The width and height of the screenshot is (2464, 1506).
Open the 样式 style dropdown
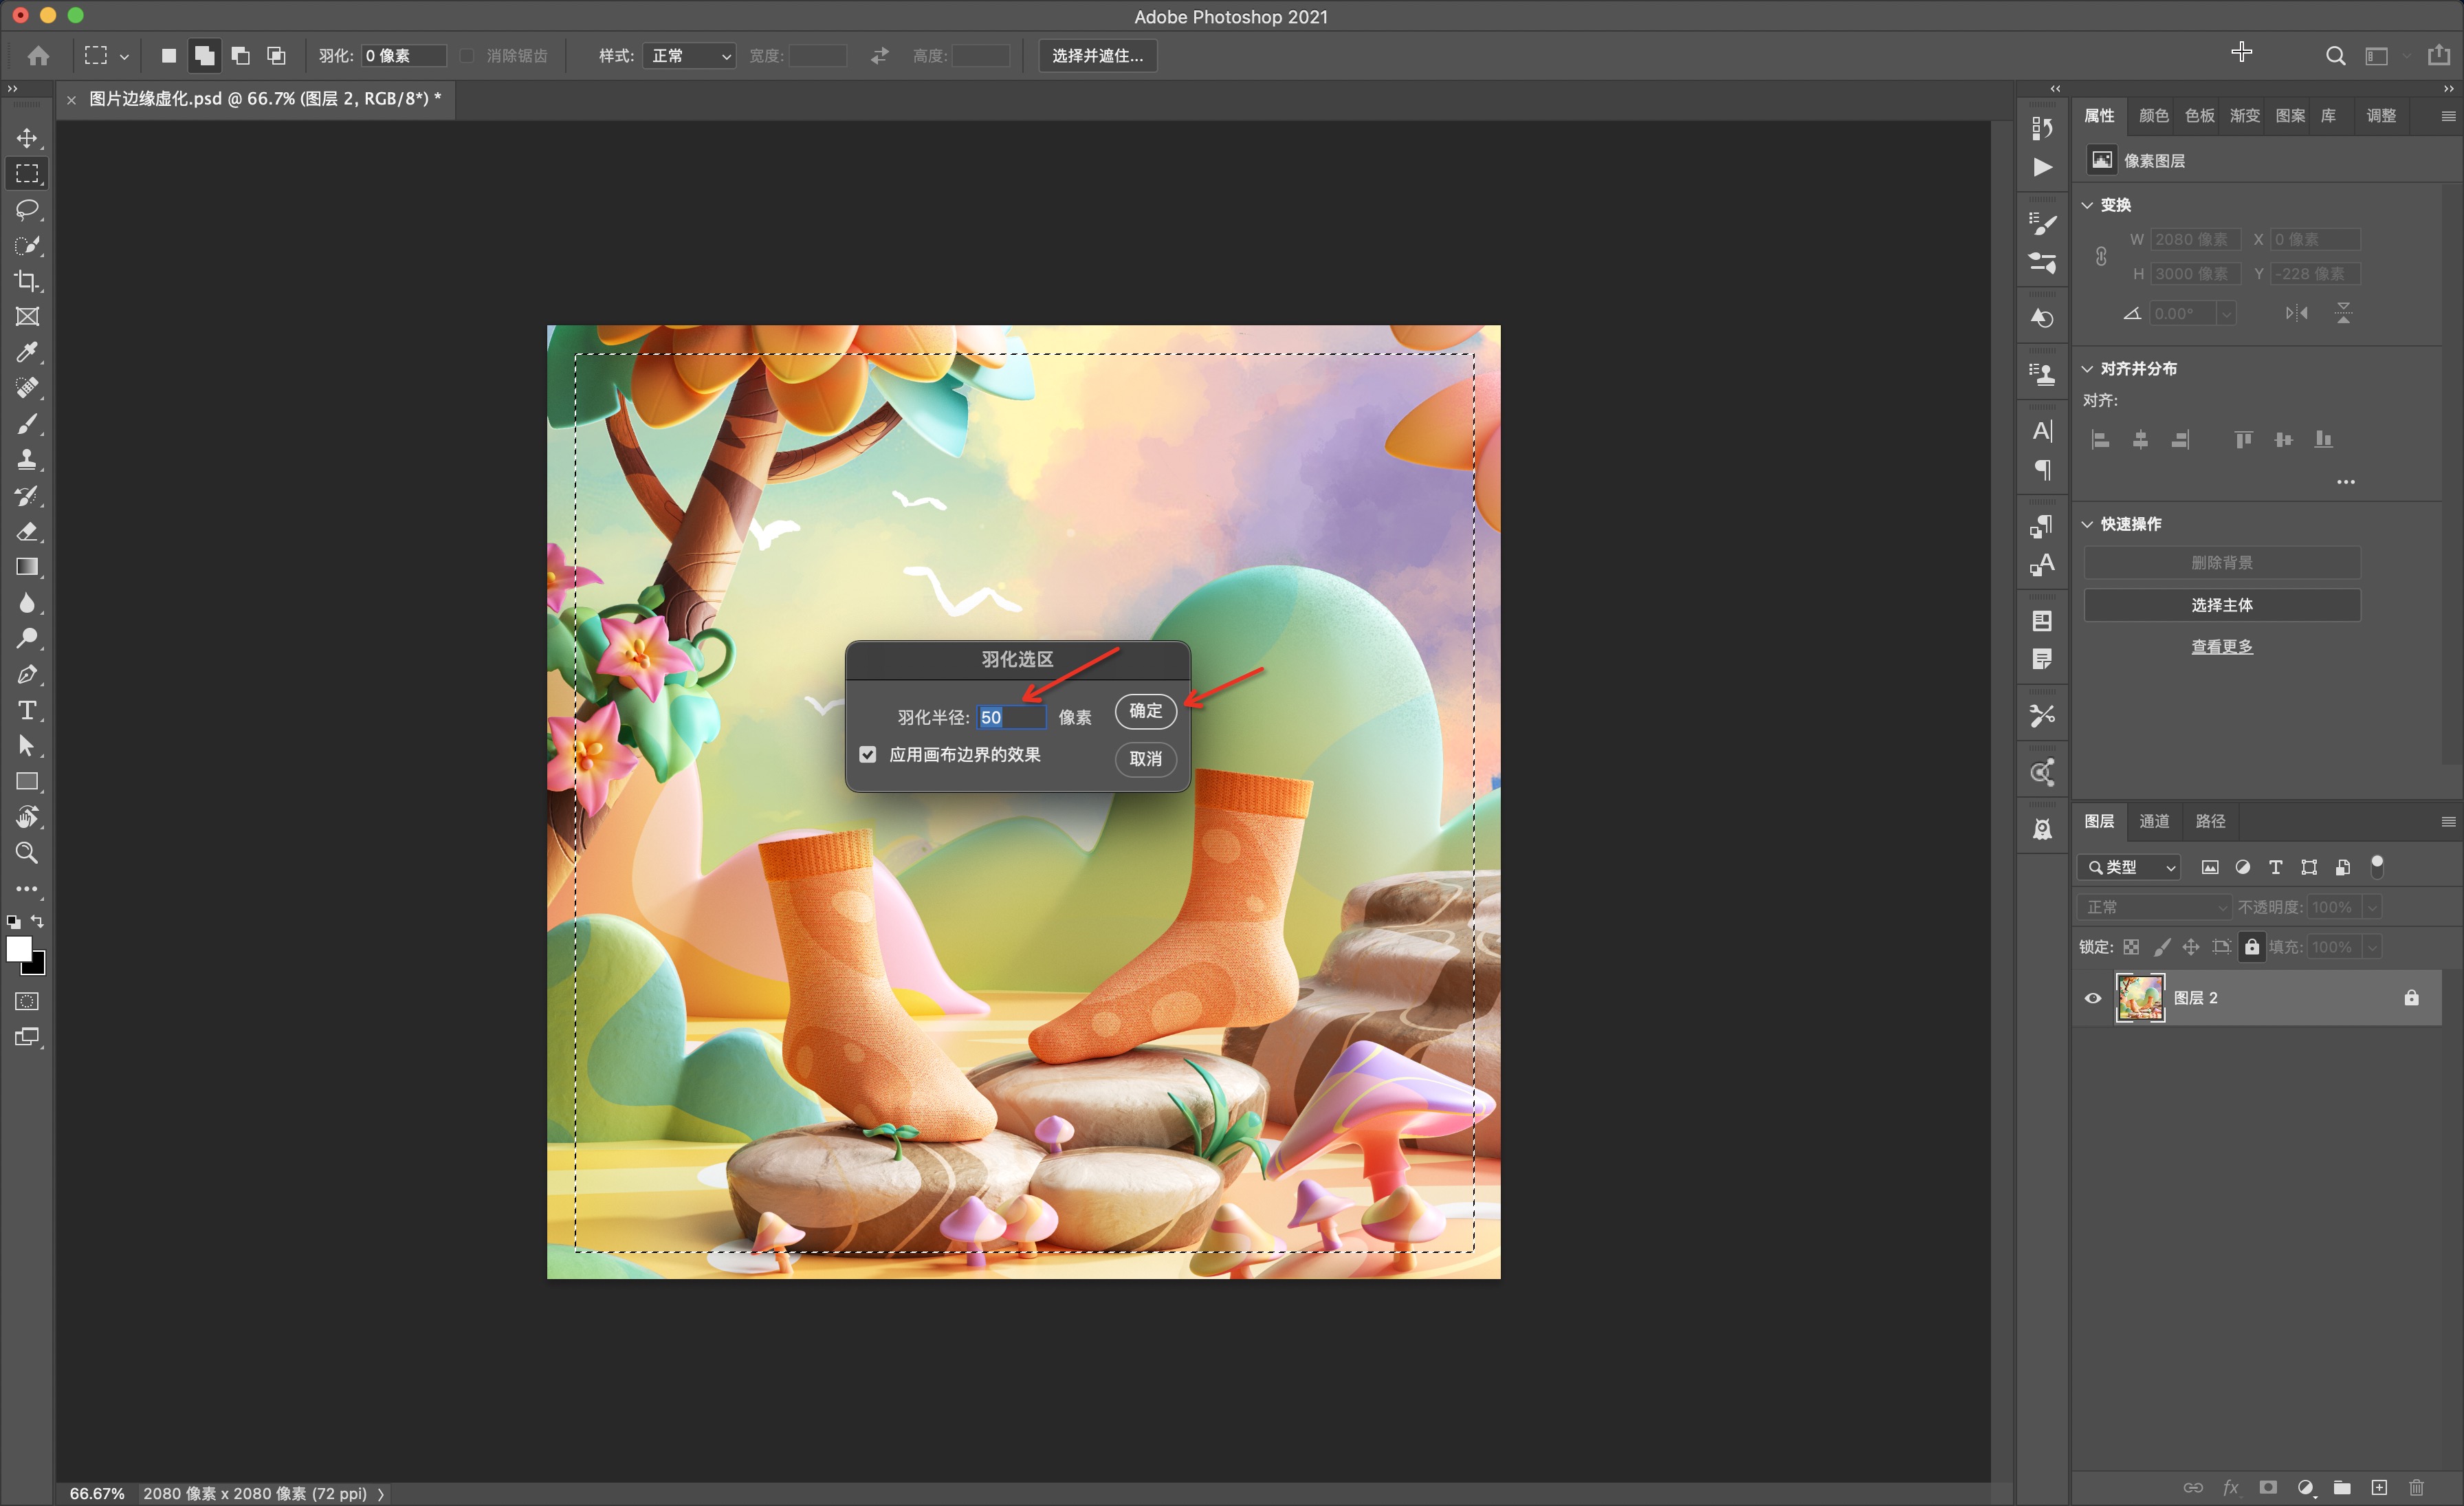[x=690, y=56]
